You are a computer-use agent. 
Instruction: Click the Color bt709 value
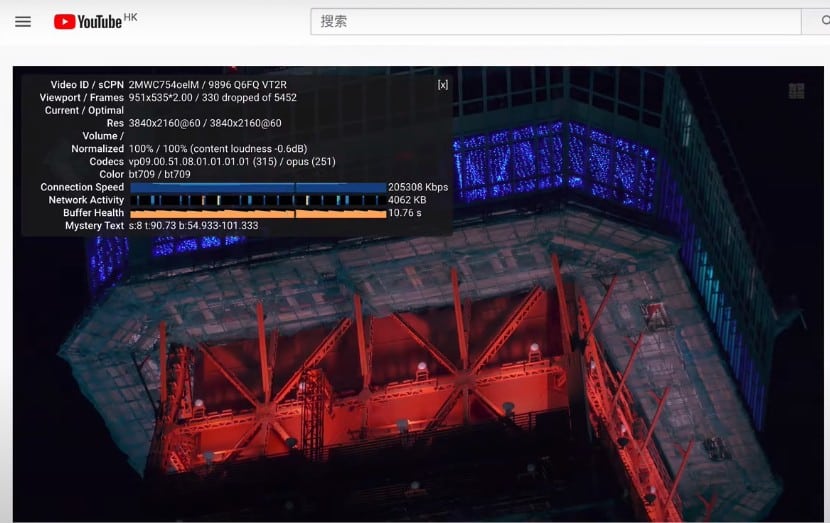pyautogui.click(x=159, y=174)
